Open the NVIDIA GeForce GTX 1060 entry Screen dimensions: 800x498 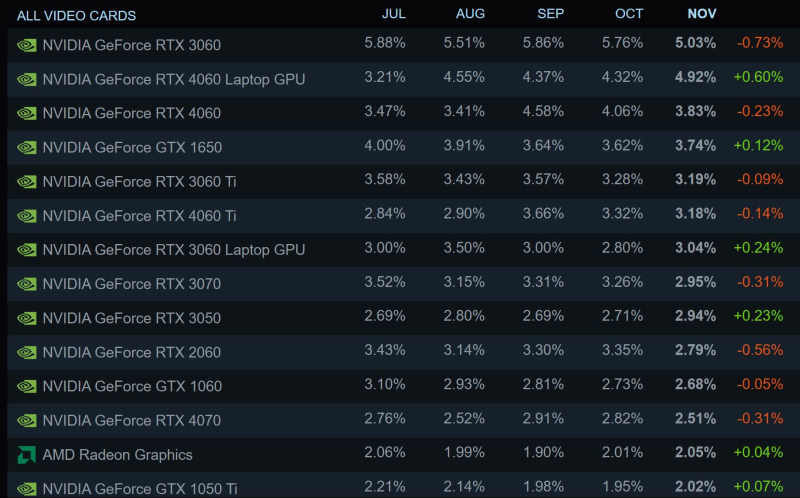[131, 386]
